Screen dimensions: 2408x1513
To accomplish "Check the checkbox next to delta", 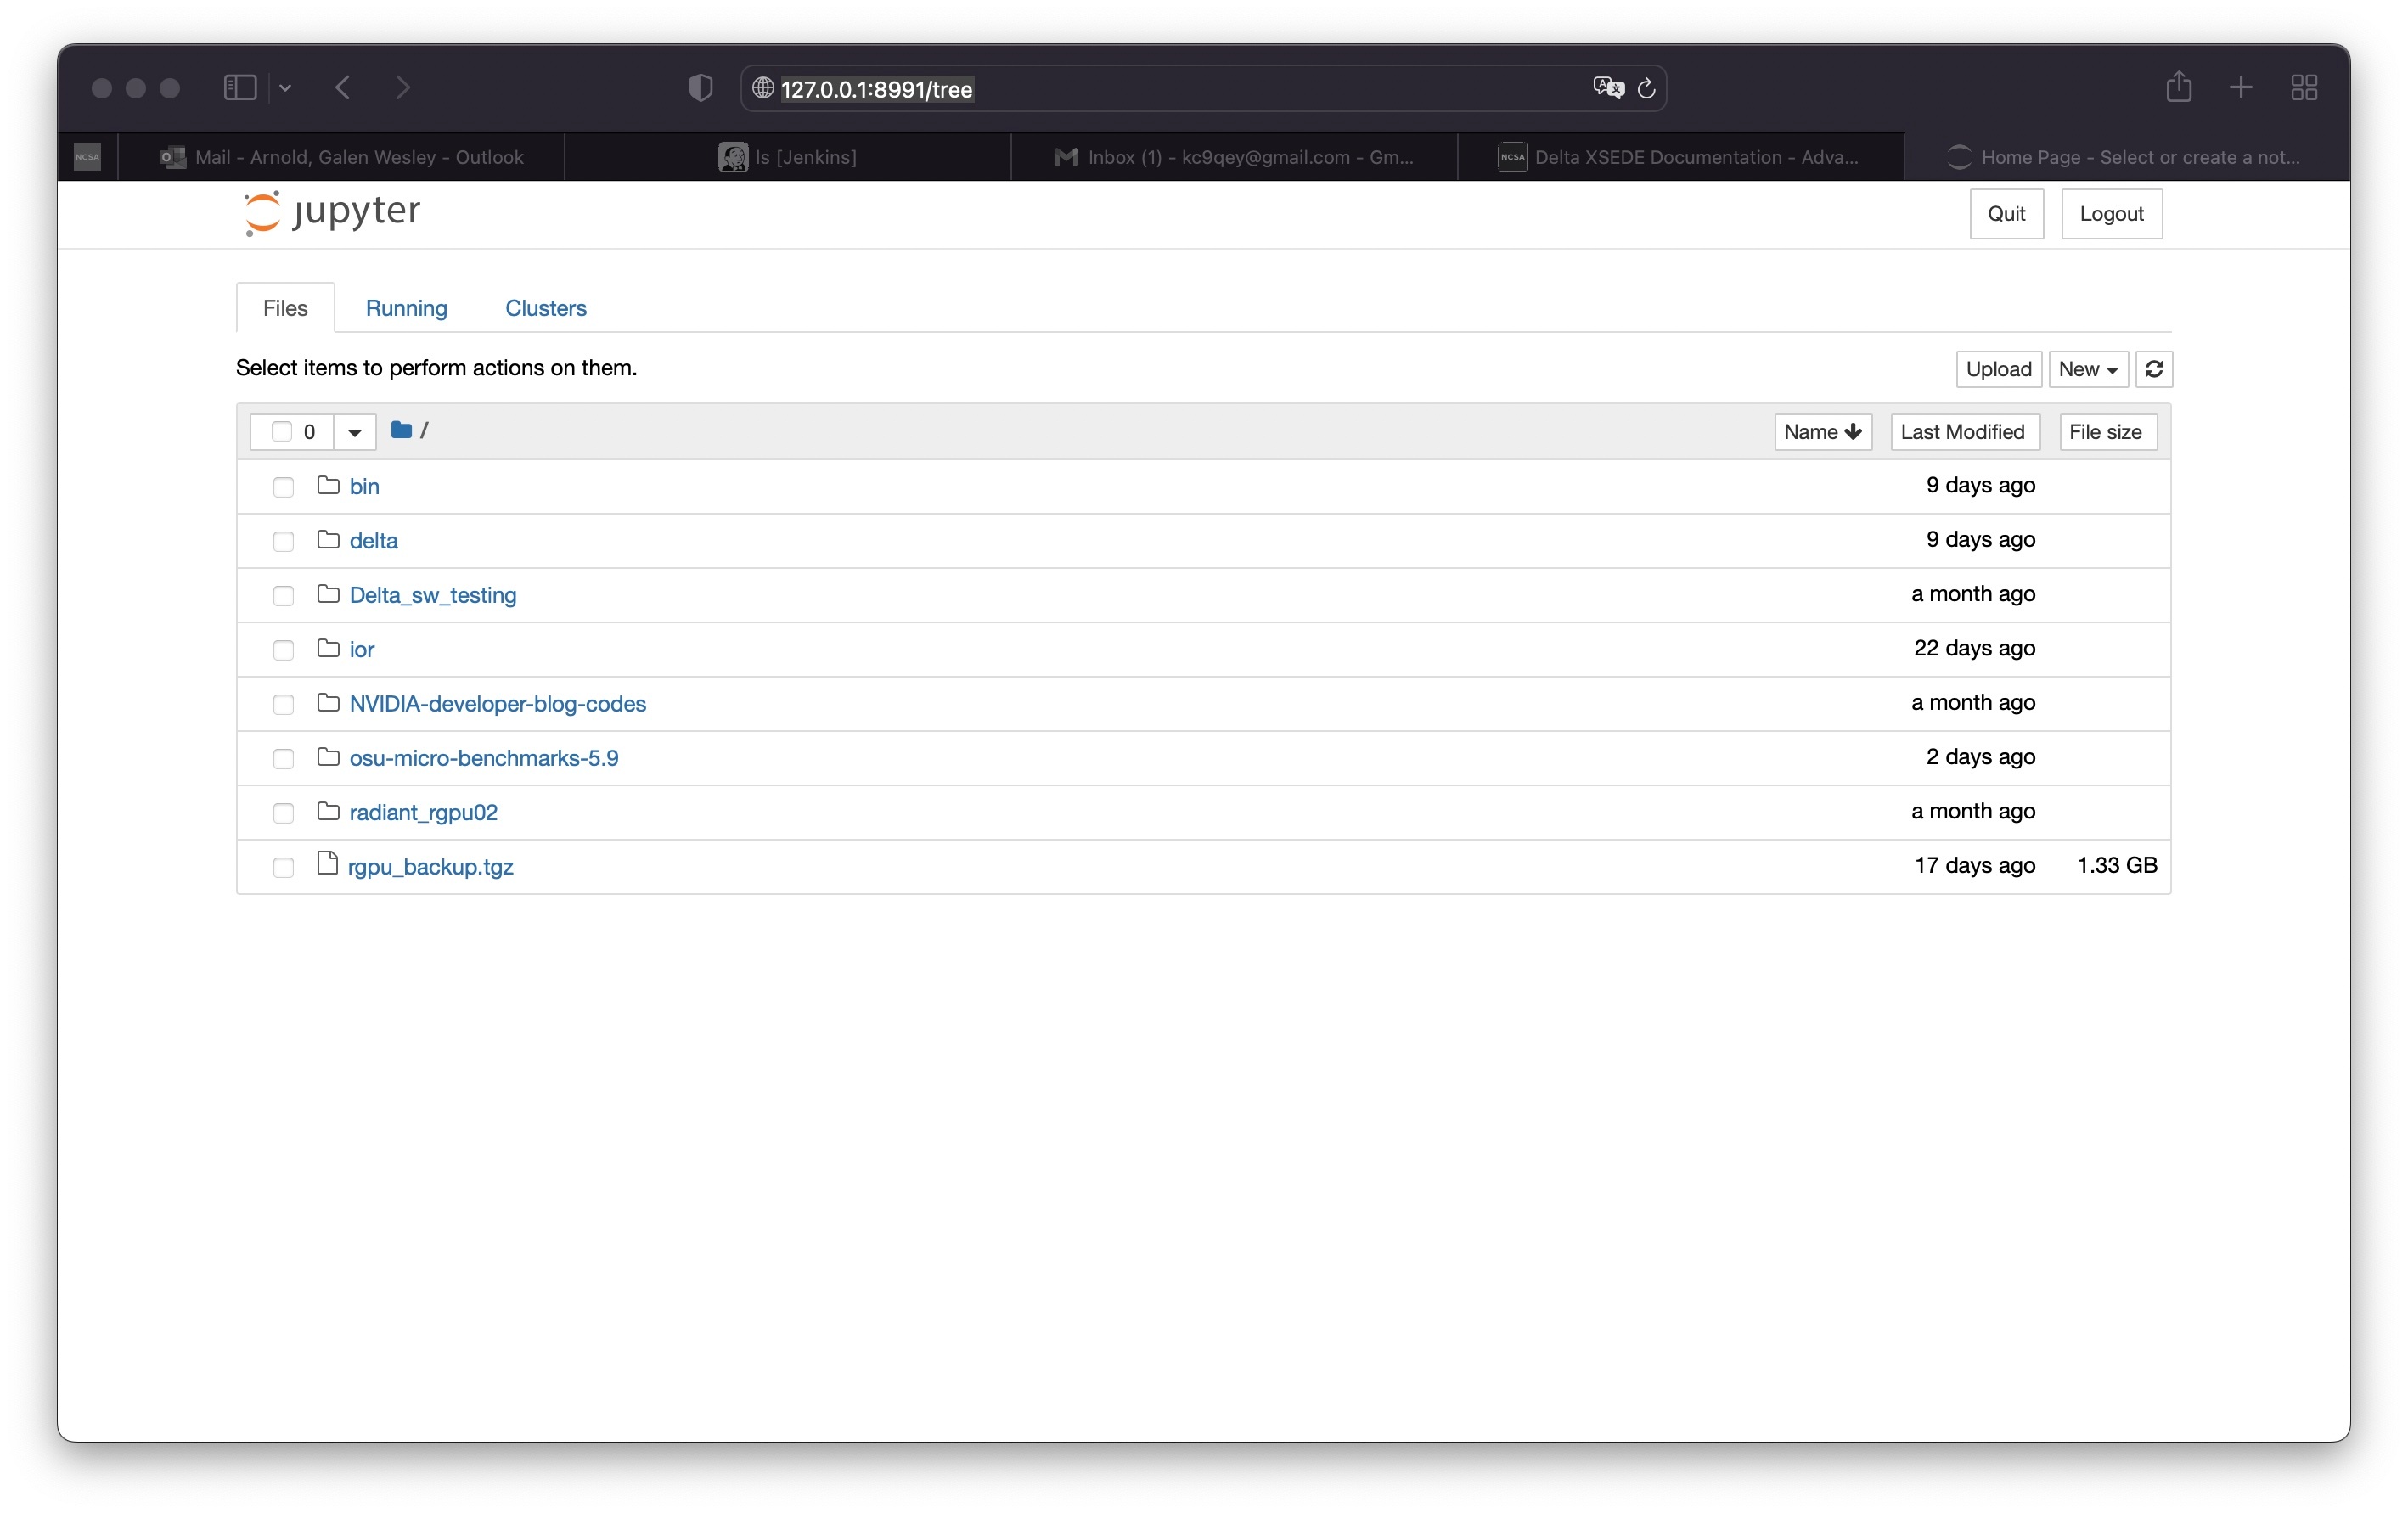I will click(x=283, y=541).
